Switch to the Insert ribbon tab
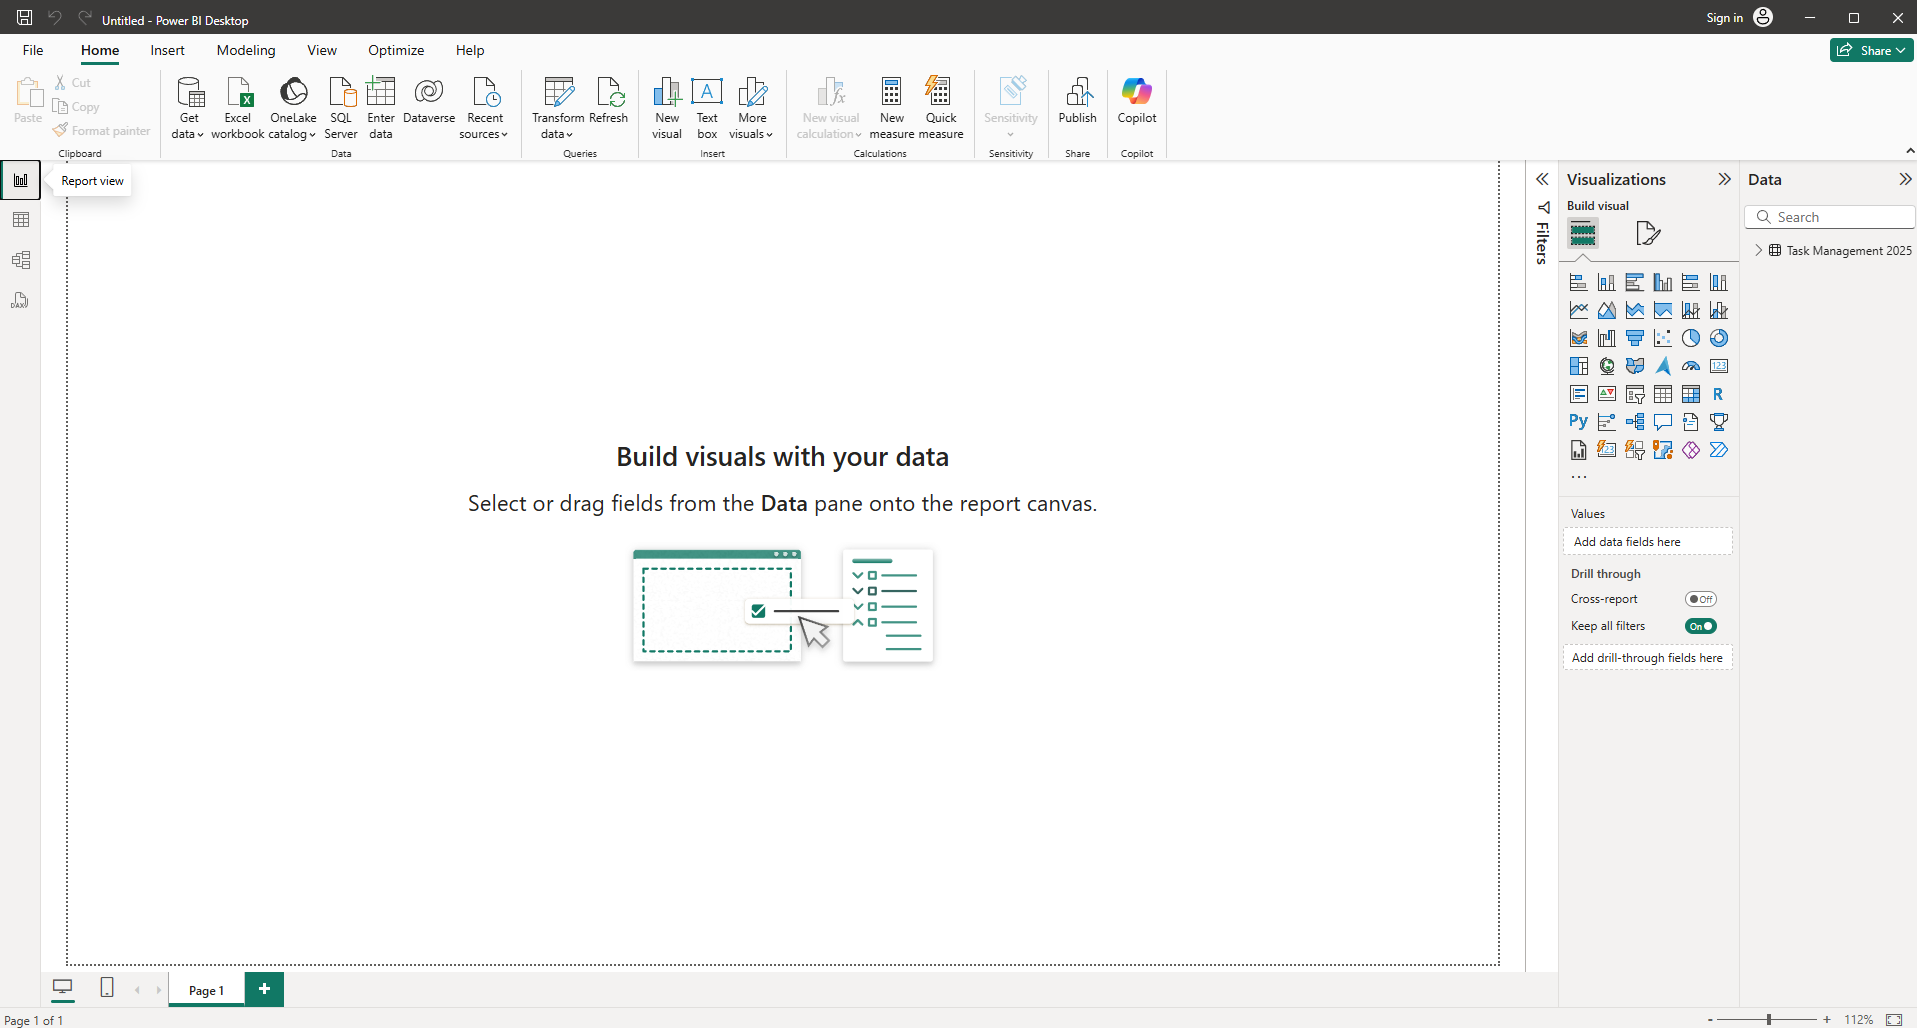Image resolution: width=1917 pixels, height=1028 pixels. click(167, 50)
